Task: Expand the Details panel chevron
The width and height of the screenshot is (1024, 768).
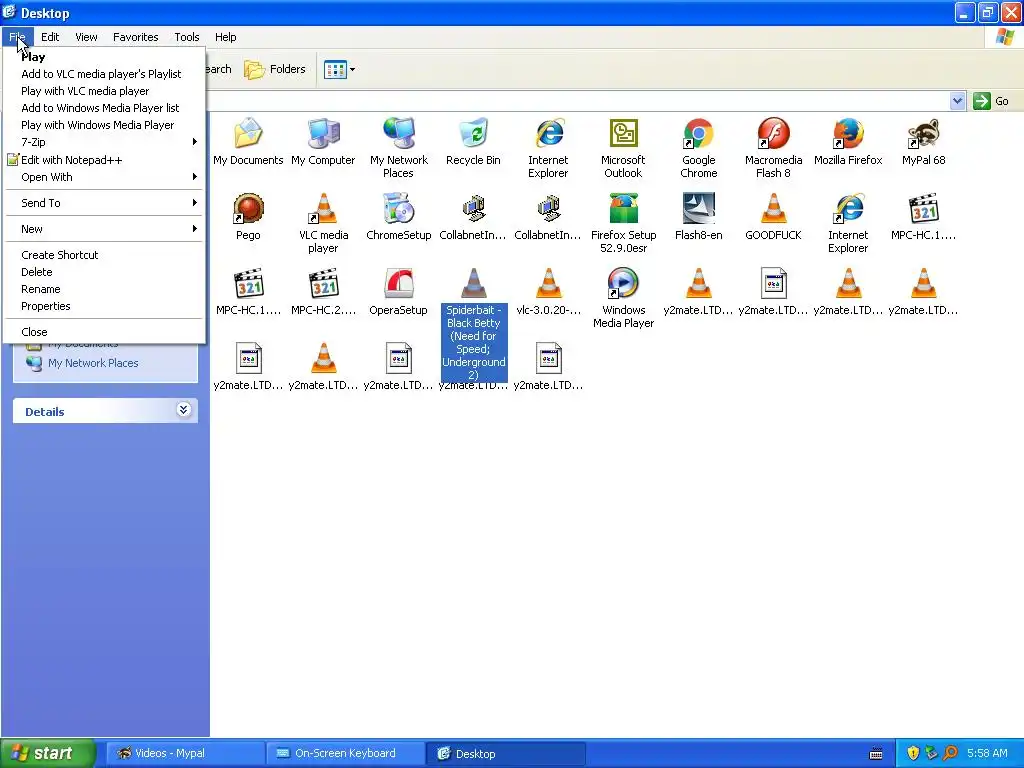Action: click(184, 410)
